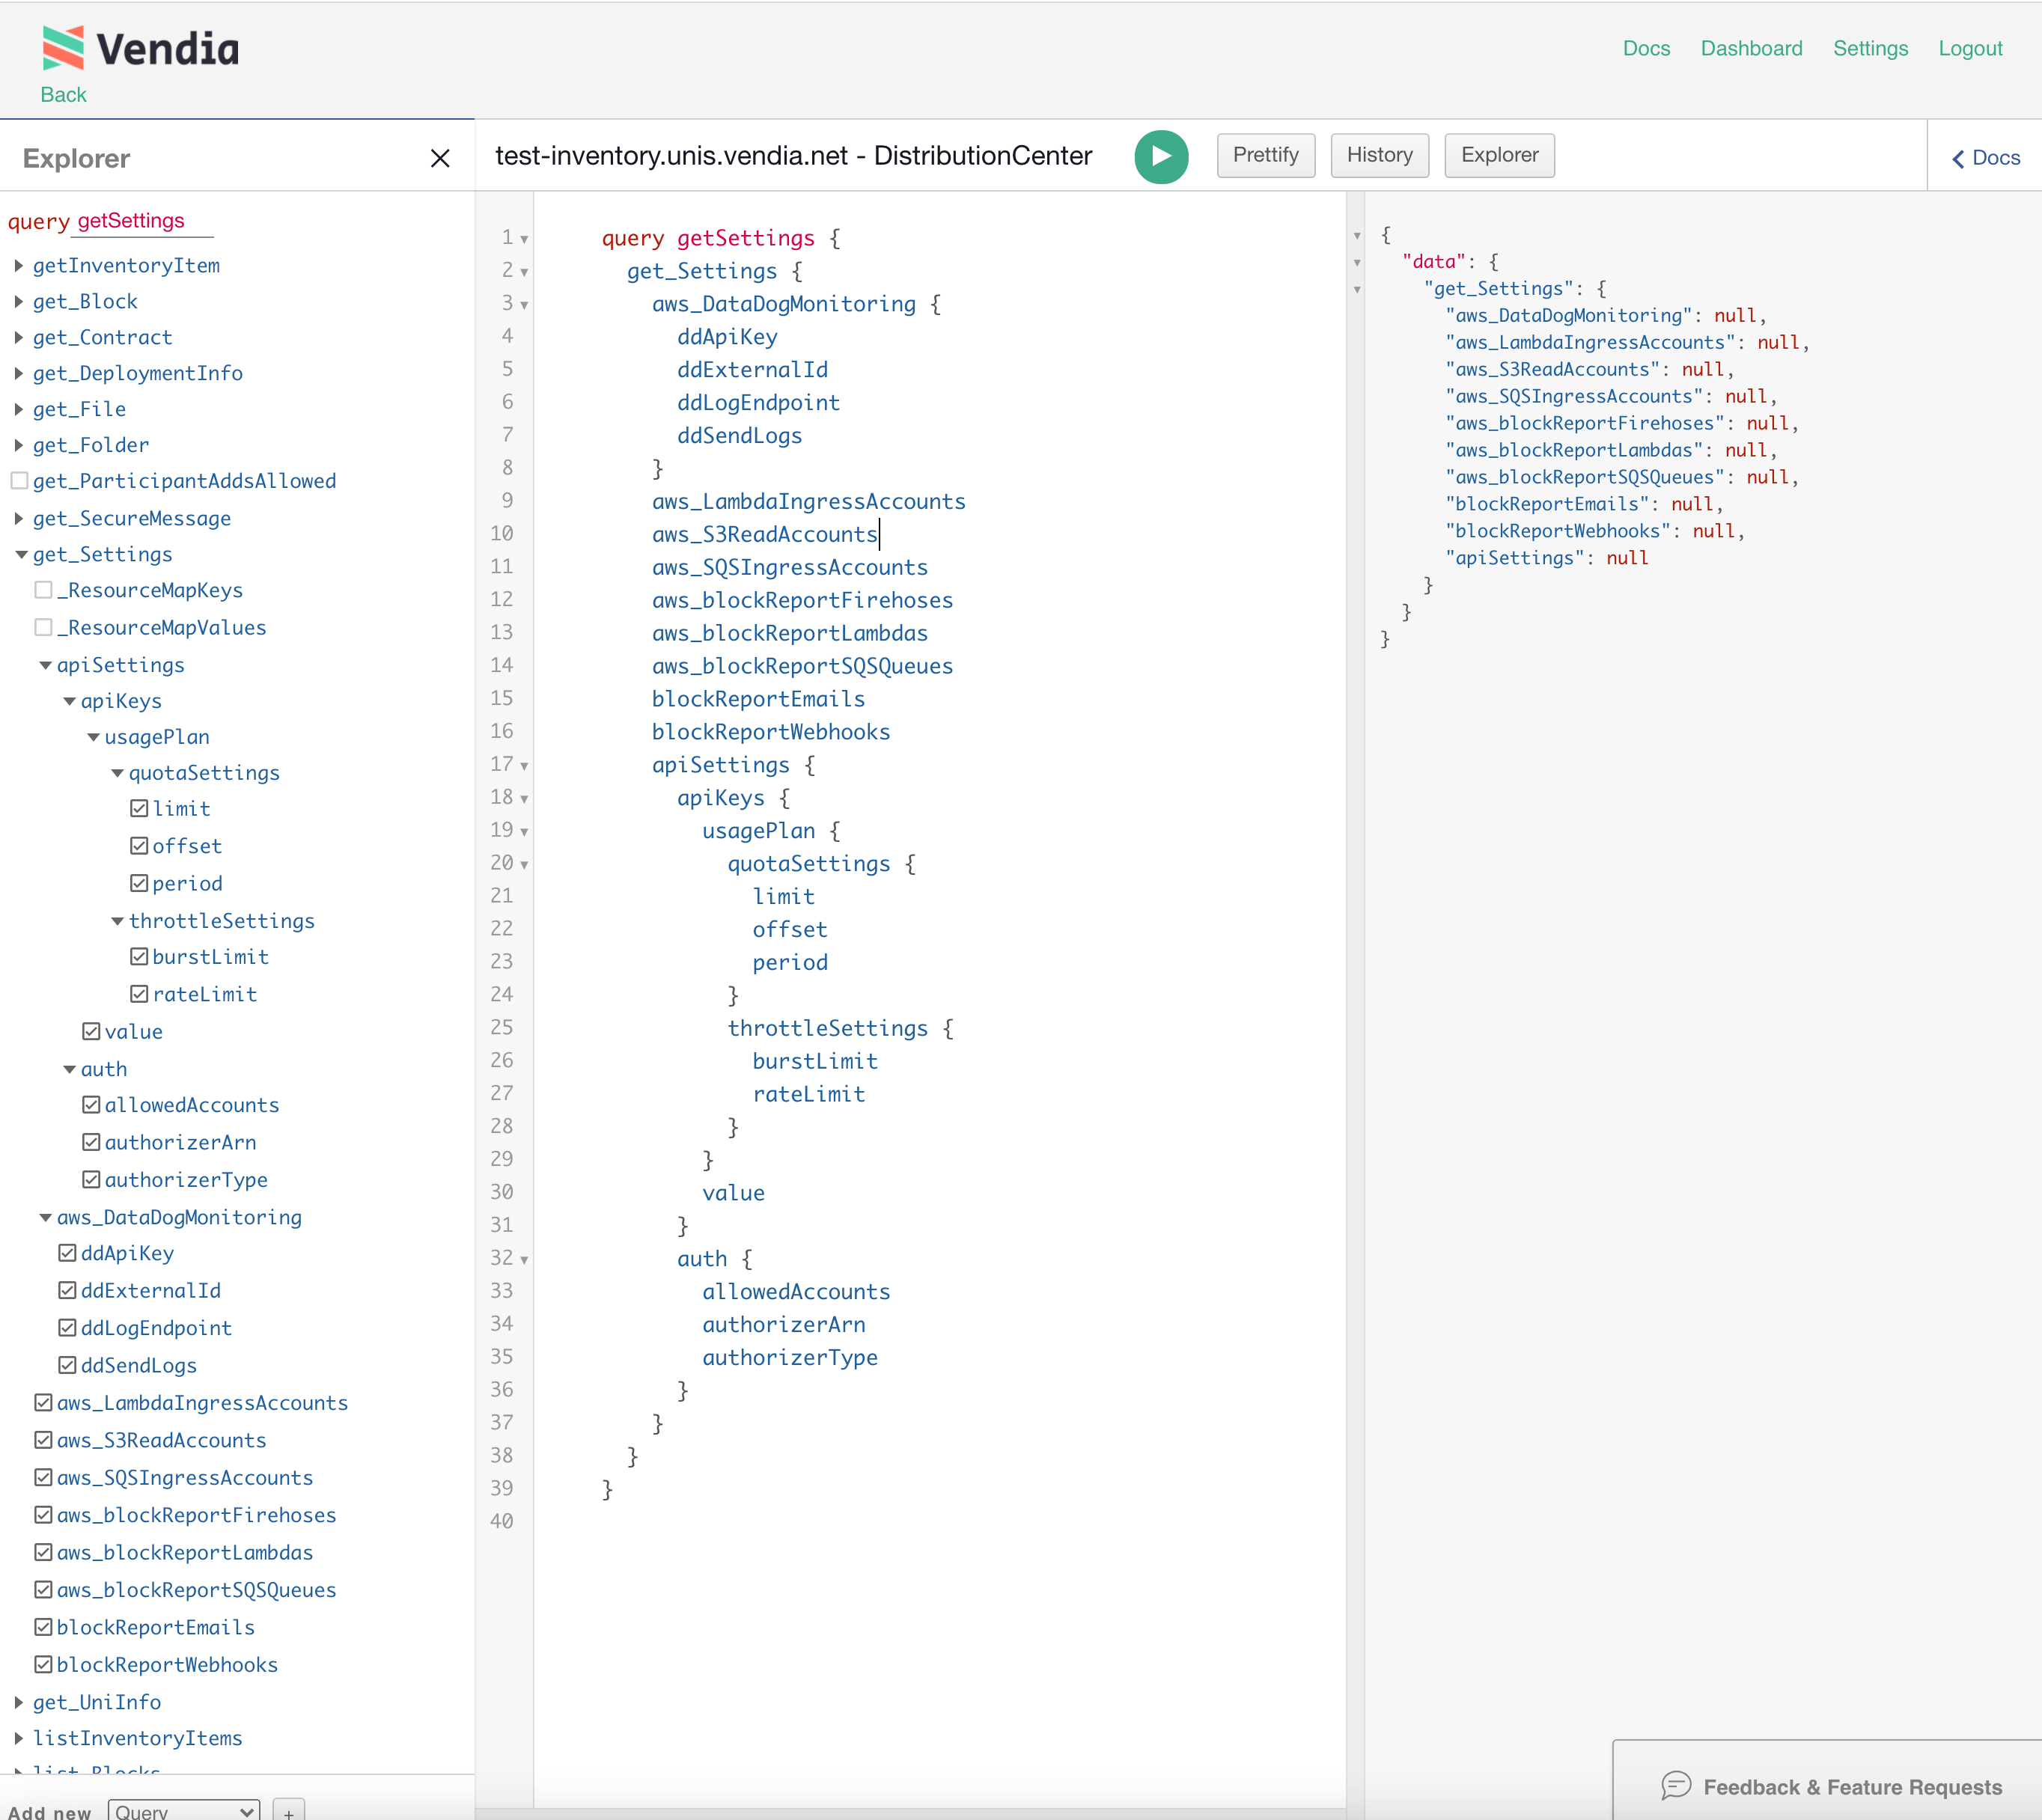Expand the get_Folder tree node
The width and height of the screenshot is (2042, 1820).
19,445
